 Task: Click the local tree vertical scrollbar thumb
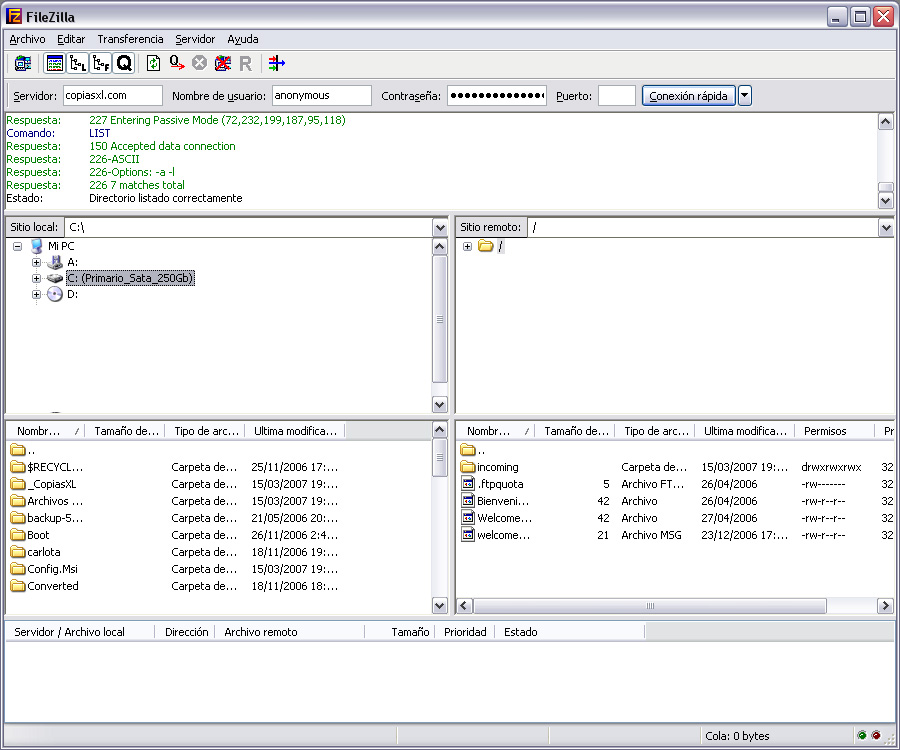pyautogui.click(x=440, y=319)
